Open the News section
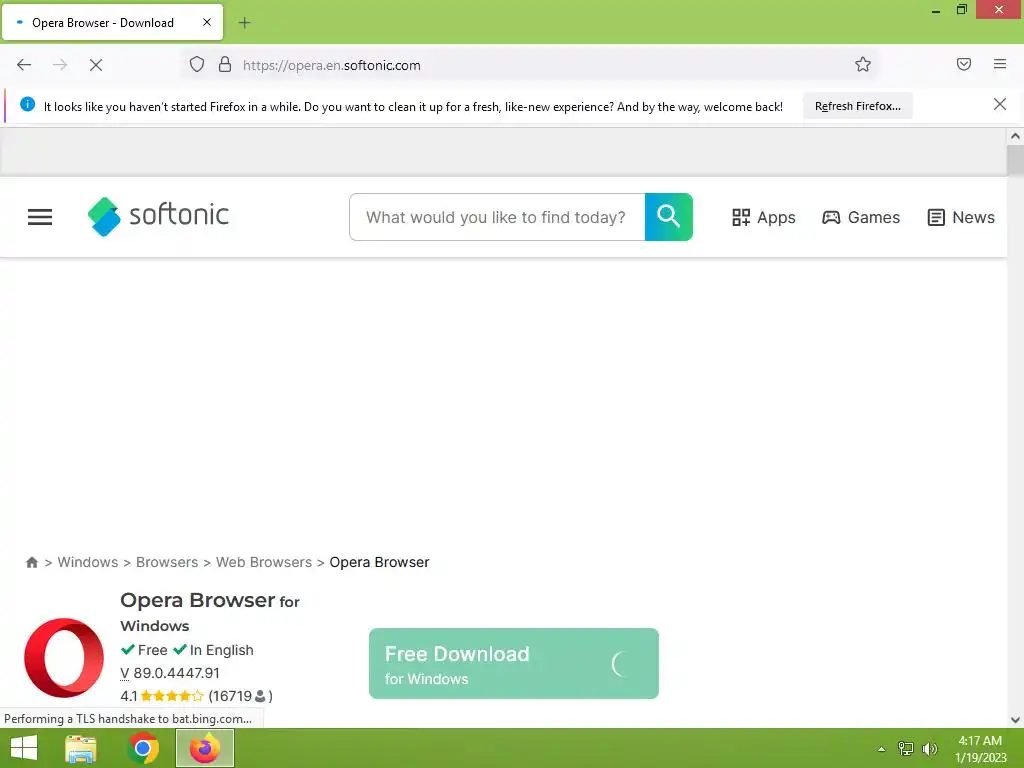The height and width of the screenshot is (768, 1024). point(961,217)
